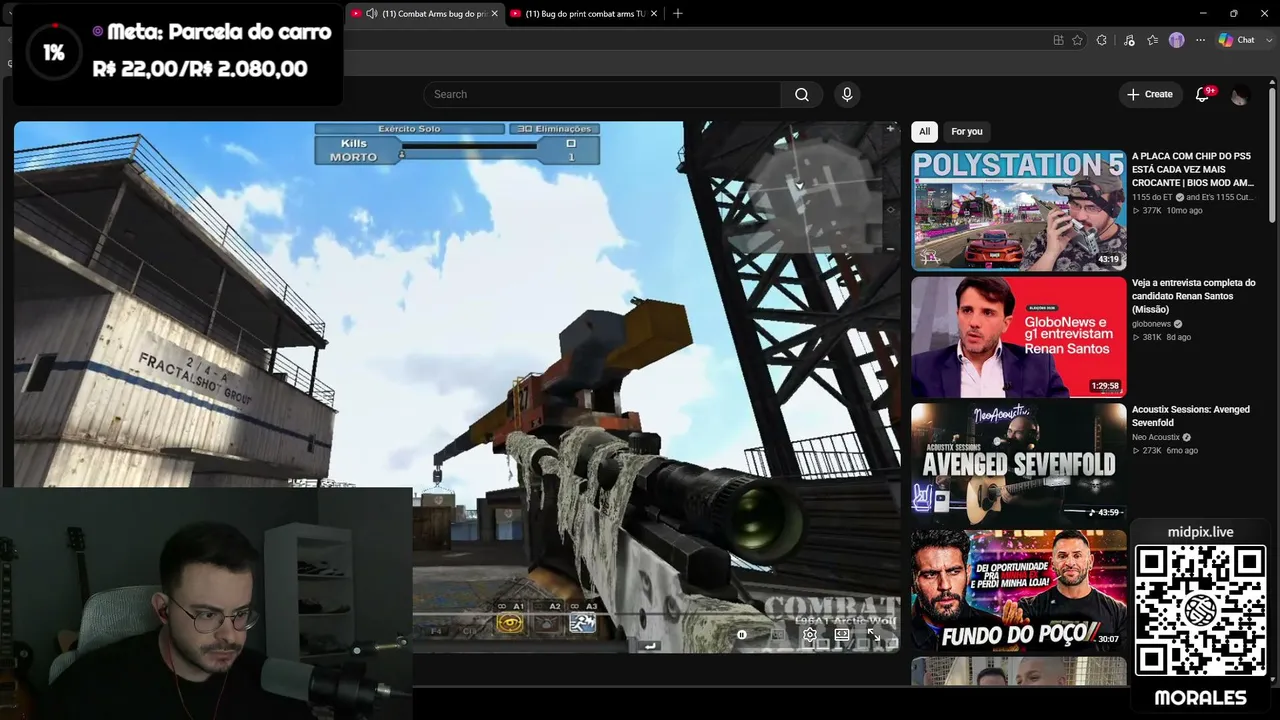Open the browser media control icon
The width and height of the screenshot is (1280, 720).
pos(1129,40)
